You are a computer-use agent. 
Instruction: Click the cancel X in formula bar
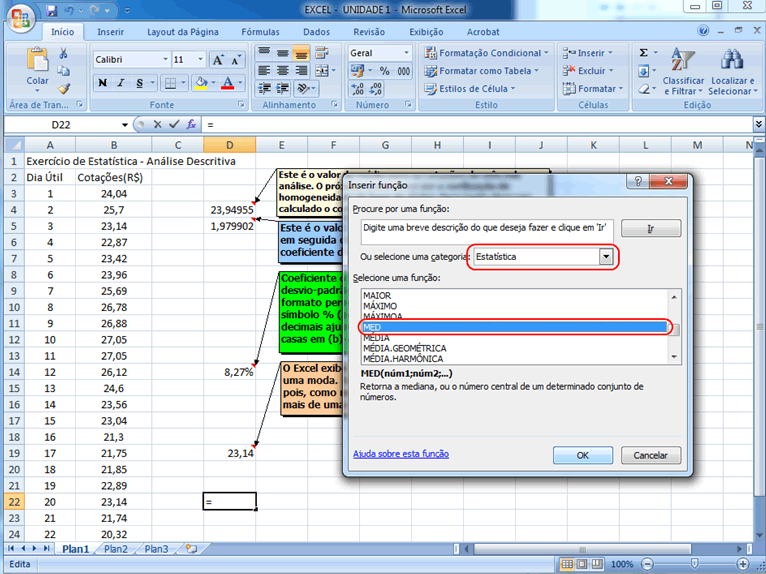click(x=156, y=125)
